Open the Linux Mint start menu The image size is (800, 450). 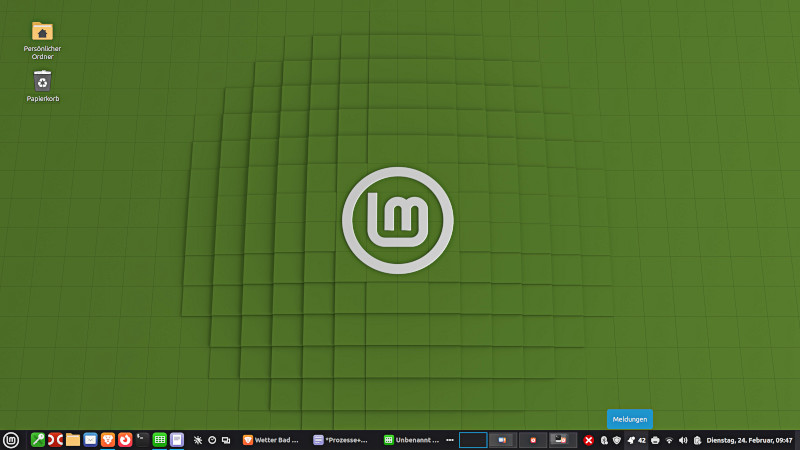[11, 440]
